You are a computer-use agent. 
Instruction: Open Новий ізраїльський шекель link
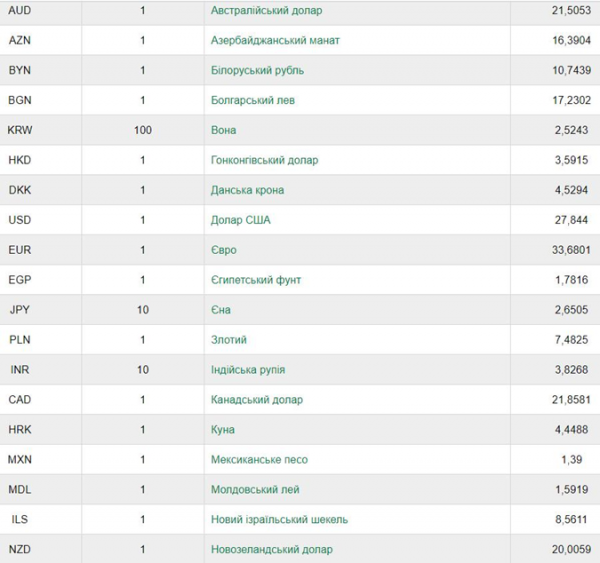[x=279, y=519]
